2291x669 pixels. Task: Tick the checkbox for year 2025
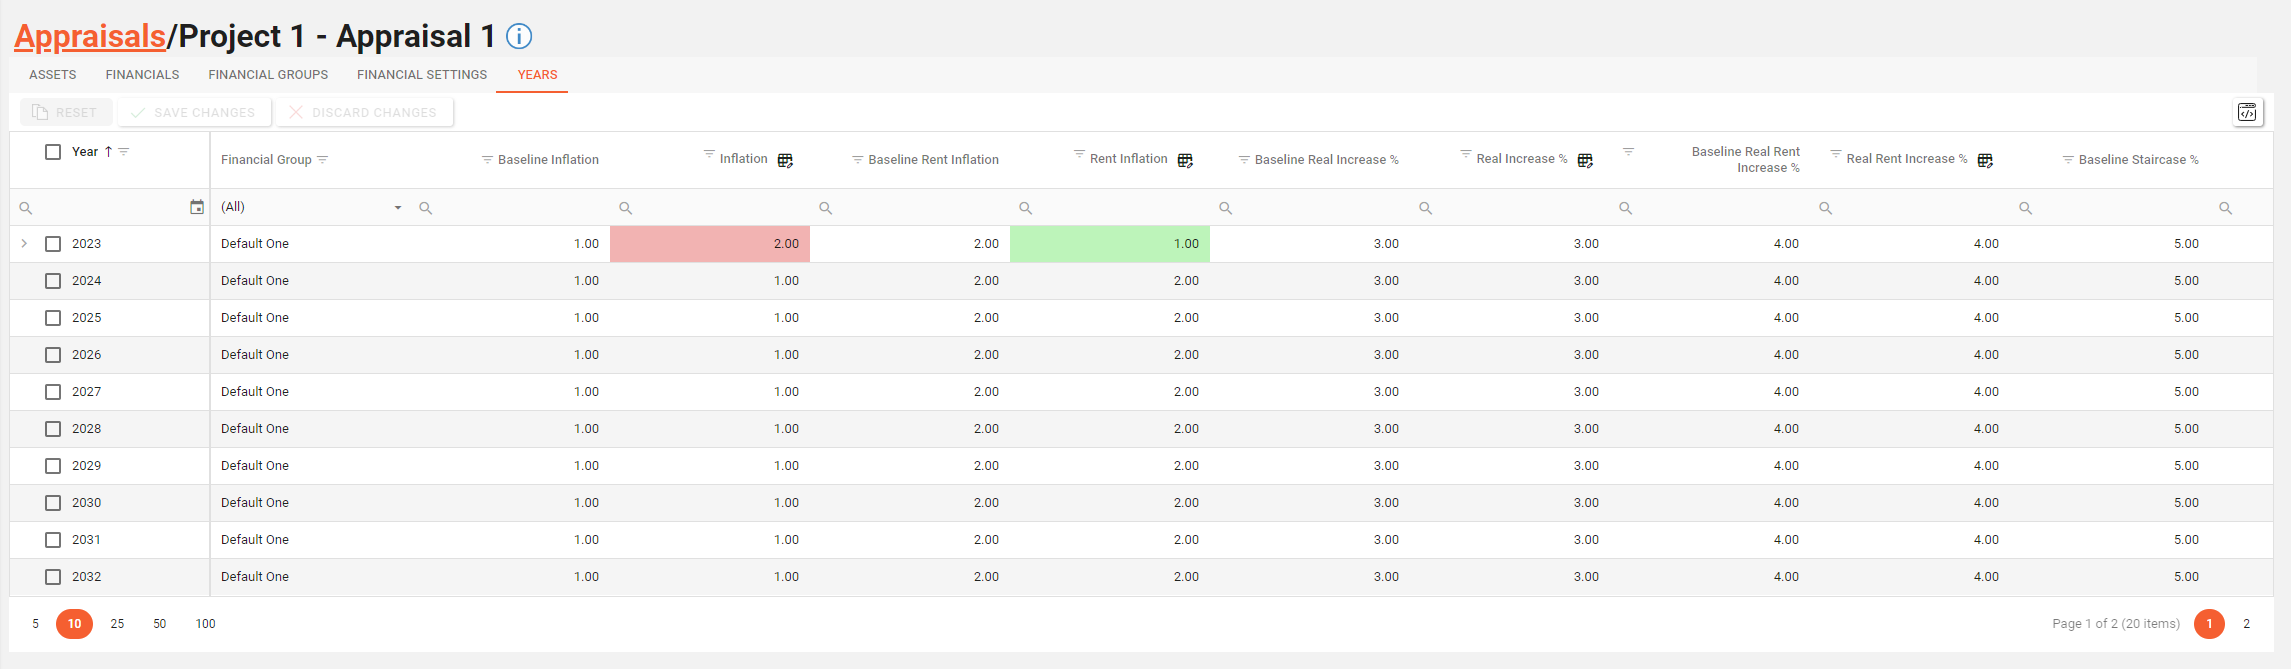53,318
